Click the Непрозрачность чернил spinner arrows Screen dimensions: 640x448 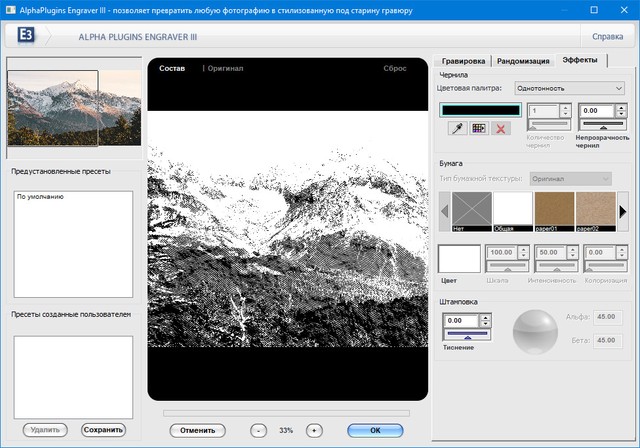point(621,111)
